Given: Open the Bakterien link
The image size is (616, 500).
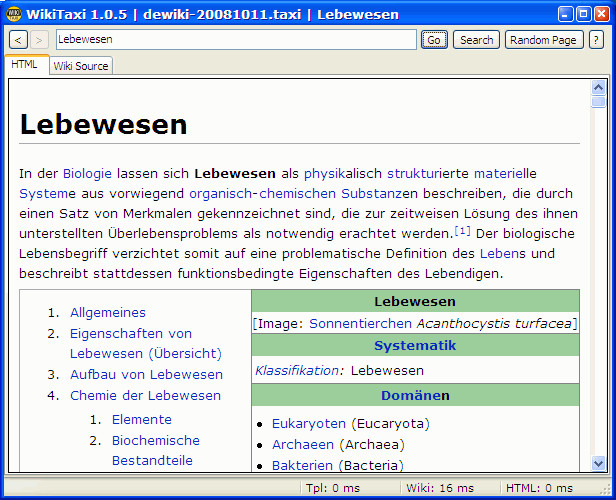Looking at the screenshot, I should (302, 465).
